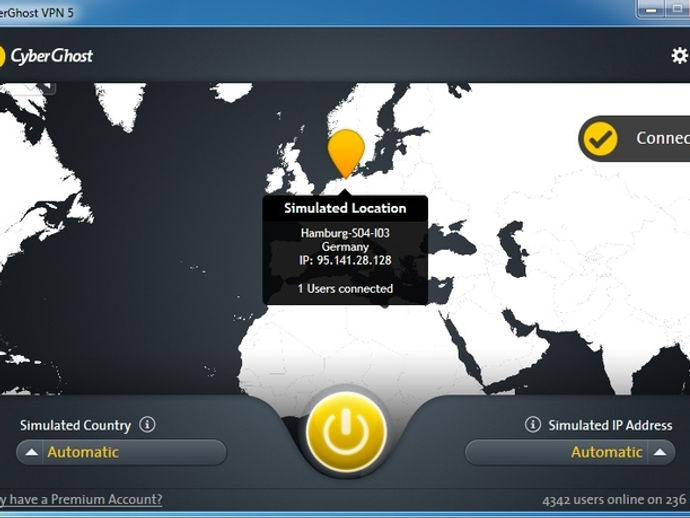Screen dimensions: 690x518
Task: Click the Connected status text
Action: [663, 138]
